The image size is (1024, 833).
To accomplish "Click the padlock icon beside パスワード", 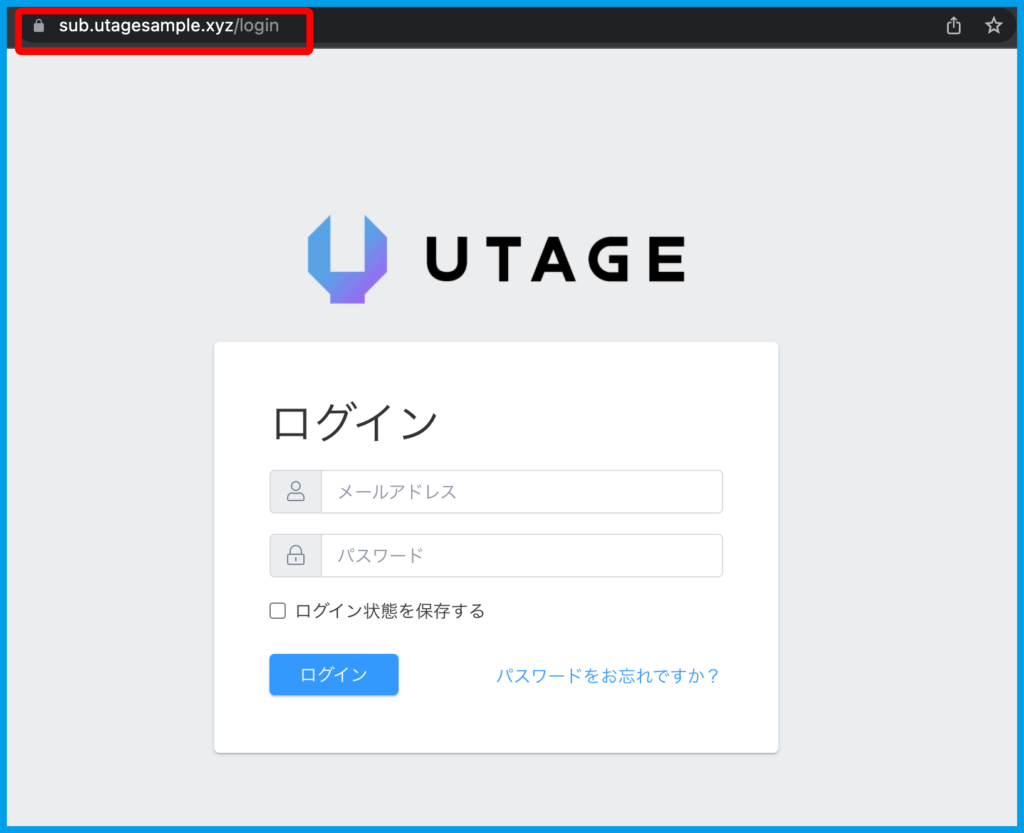I will 296,556.
